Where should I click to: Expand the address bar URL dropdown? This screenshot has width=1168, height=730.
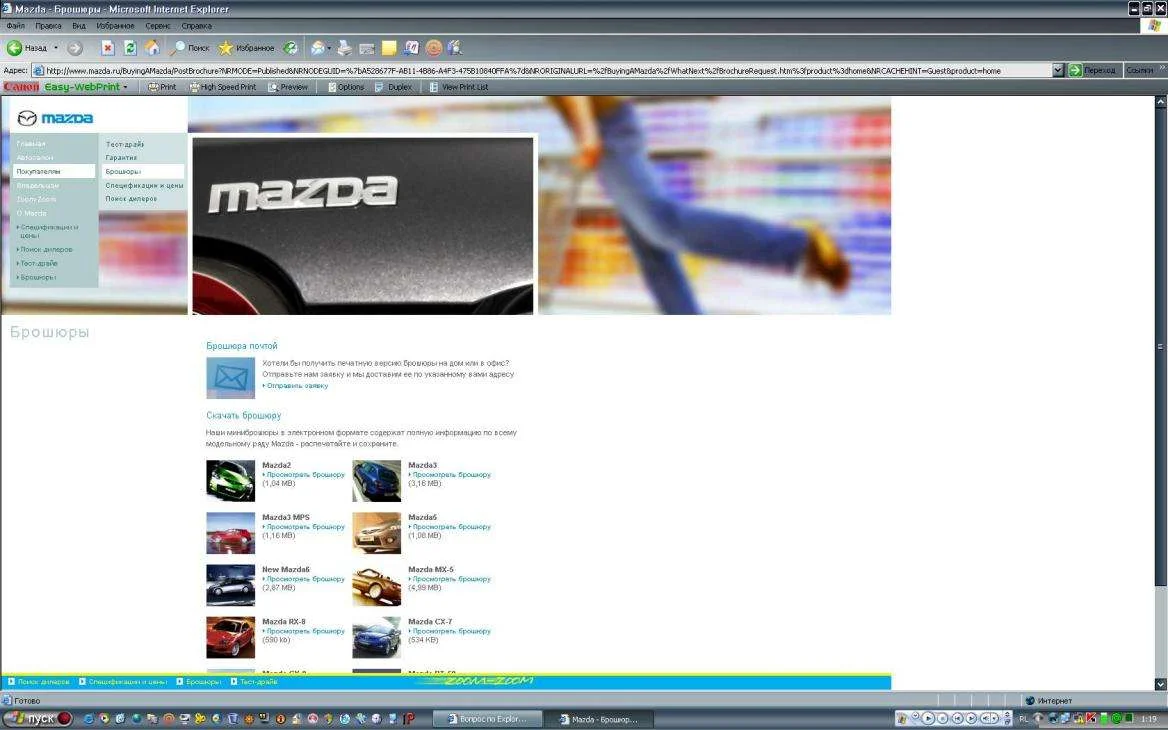tap(1058, 70)
